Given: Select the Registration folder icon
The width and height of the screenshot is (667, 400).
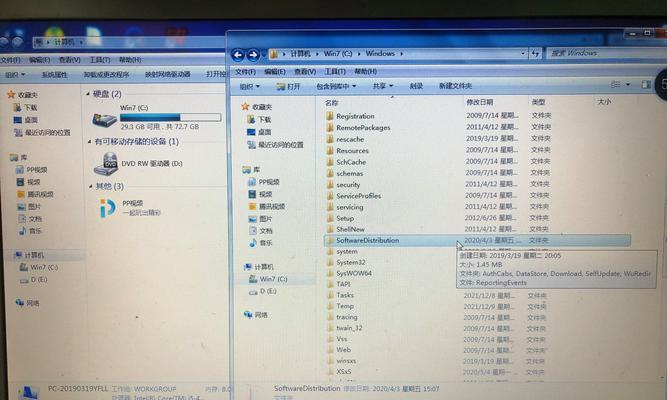Looking at the screenshot, I should (330, 116).
